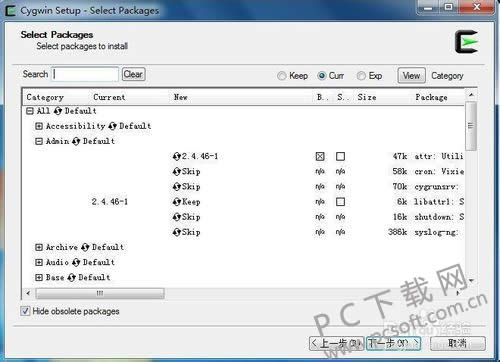Expand the Base category
This screenshot has height=362, width=500.
(39, 277)
